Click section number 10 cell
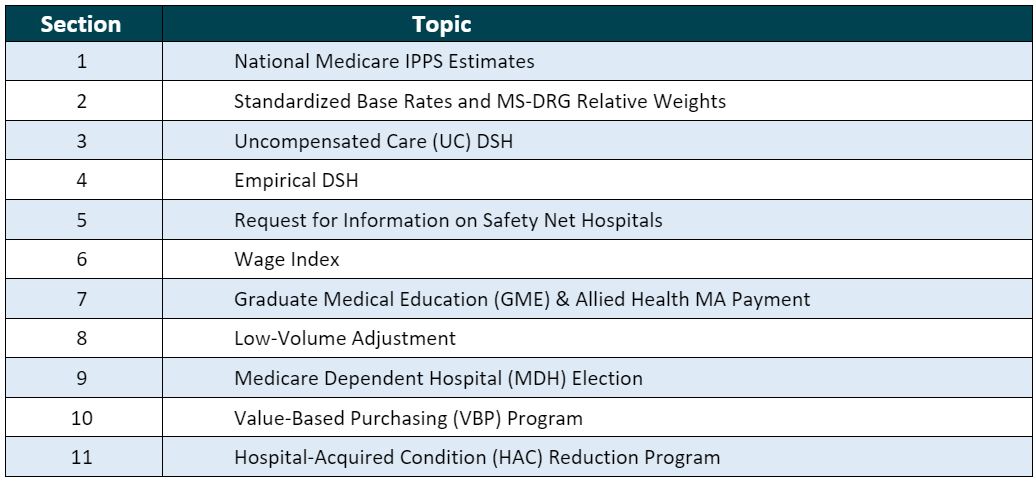Screen dimensions: 1036x482 [x=81, y=418]
